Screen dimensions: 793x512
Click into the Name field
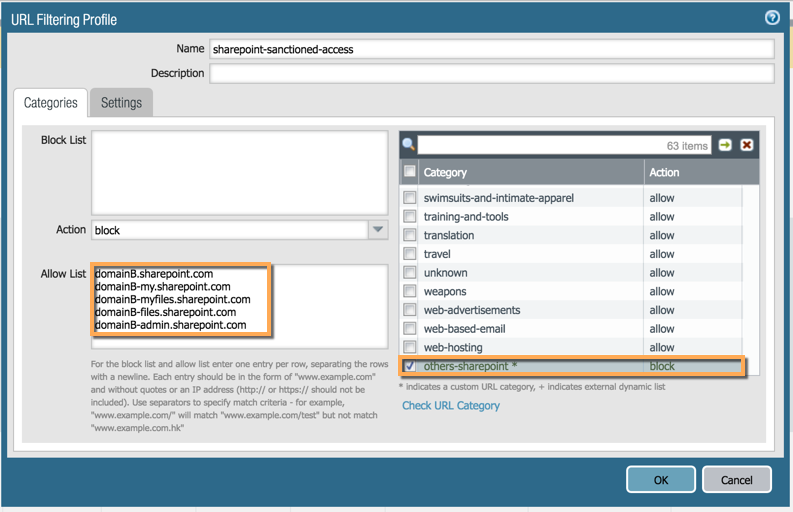(492, 49)
